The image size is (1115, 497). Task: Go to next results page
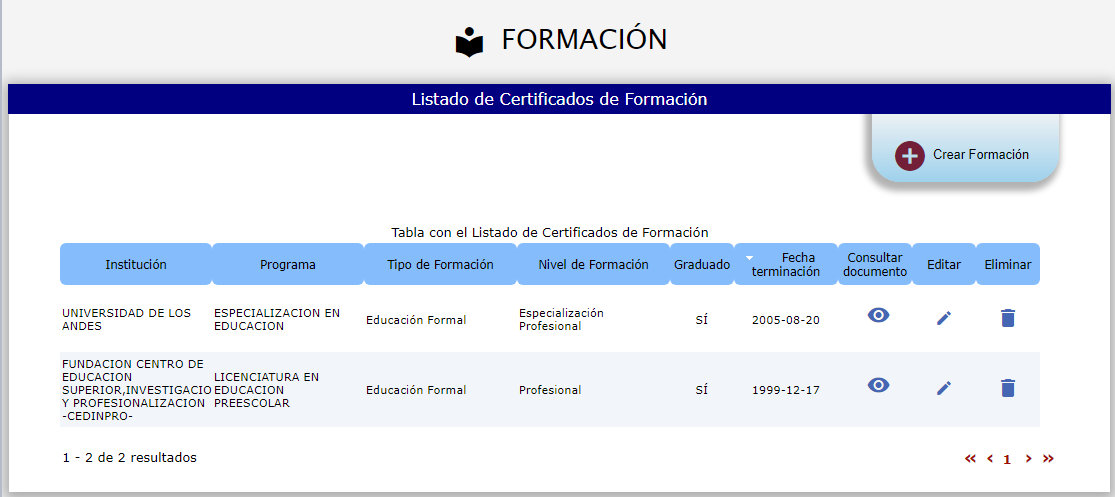tap(1028, 459)
